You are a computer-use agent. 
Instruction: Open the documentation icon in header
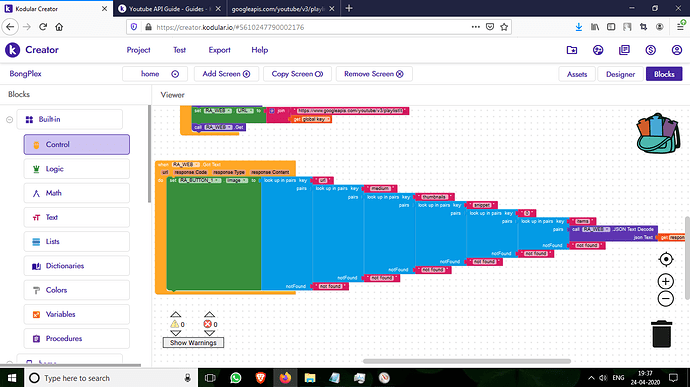pos(624,50)
